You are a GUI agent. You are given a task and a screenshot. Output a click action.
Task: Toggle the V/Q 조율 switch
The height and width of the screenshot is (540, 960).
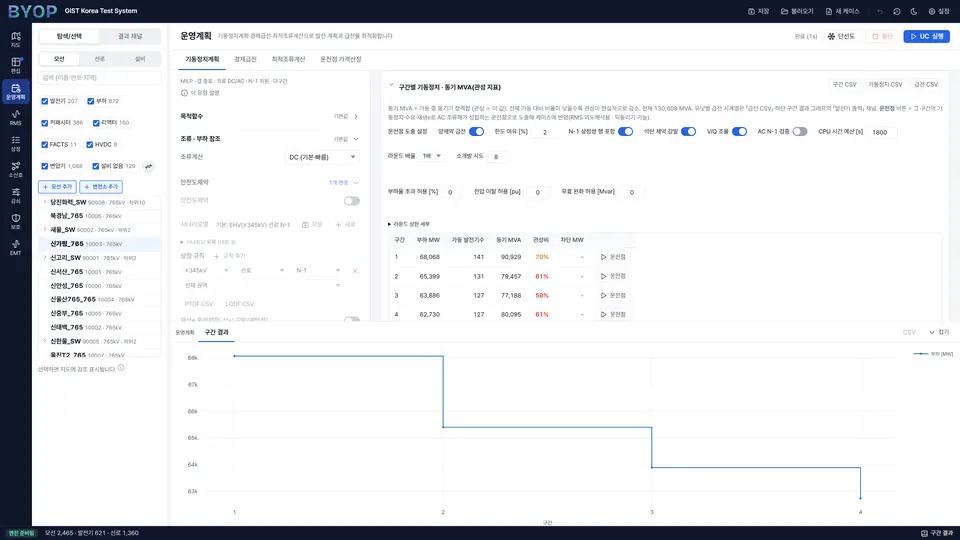coord(740,132)
